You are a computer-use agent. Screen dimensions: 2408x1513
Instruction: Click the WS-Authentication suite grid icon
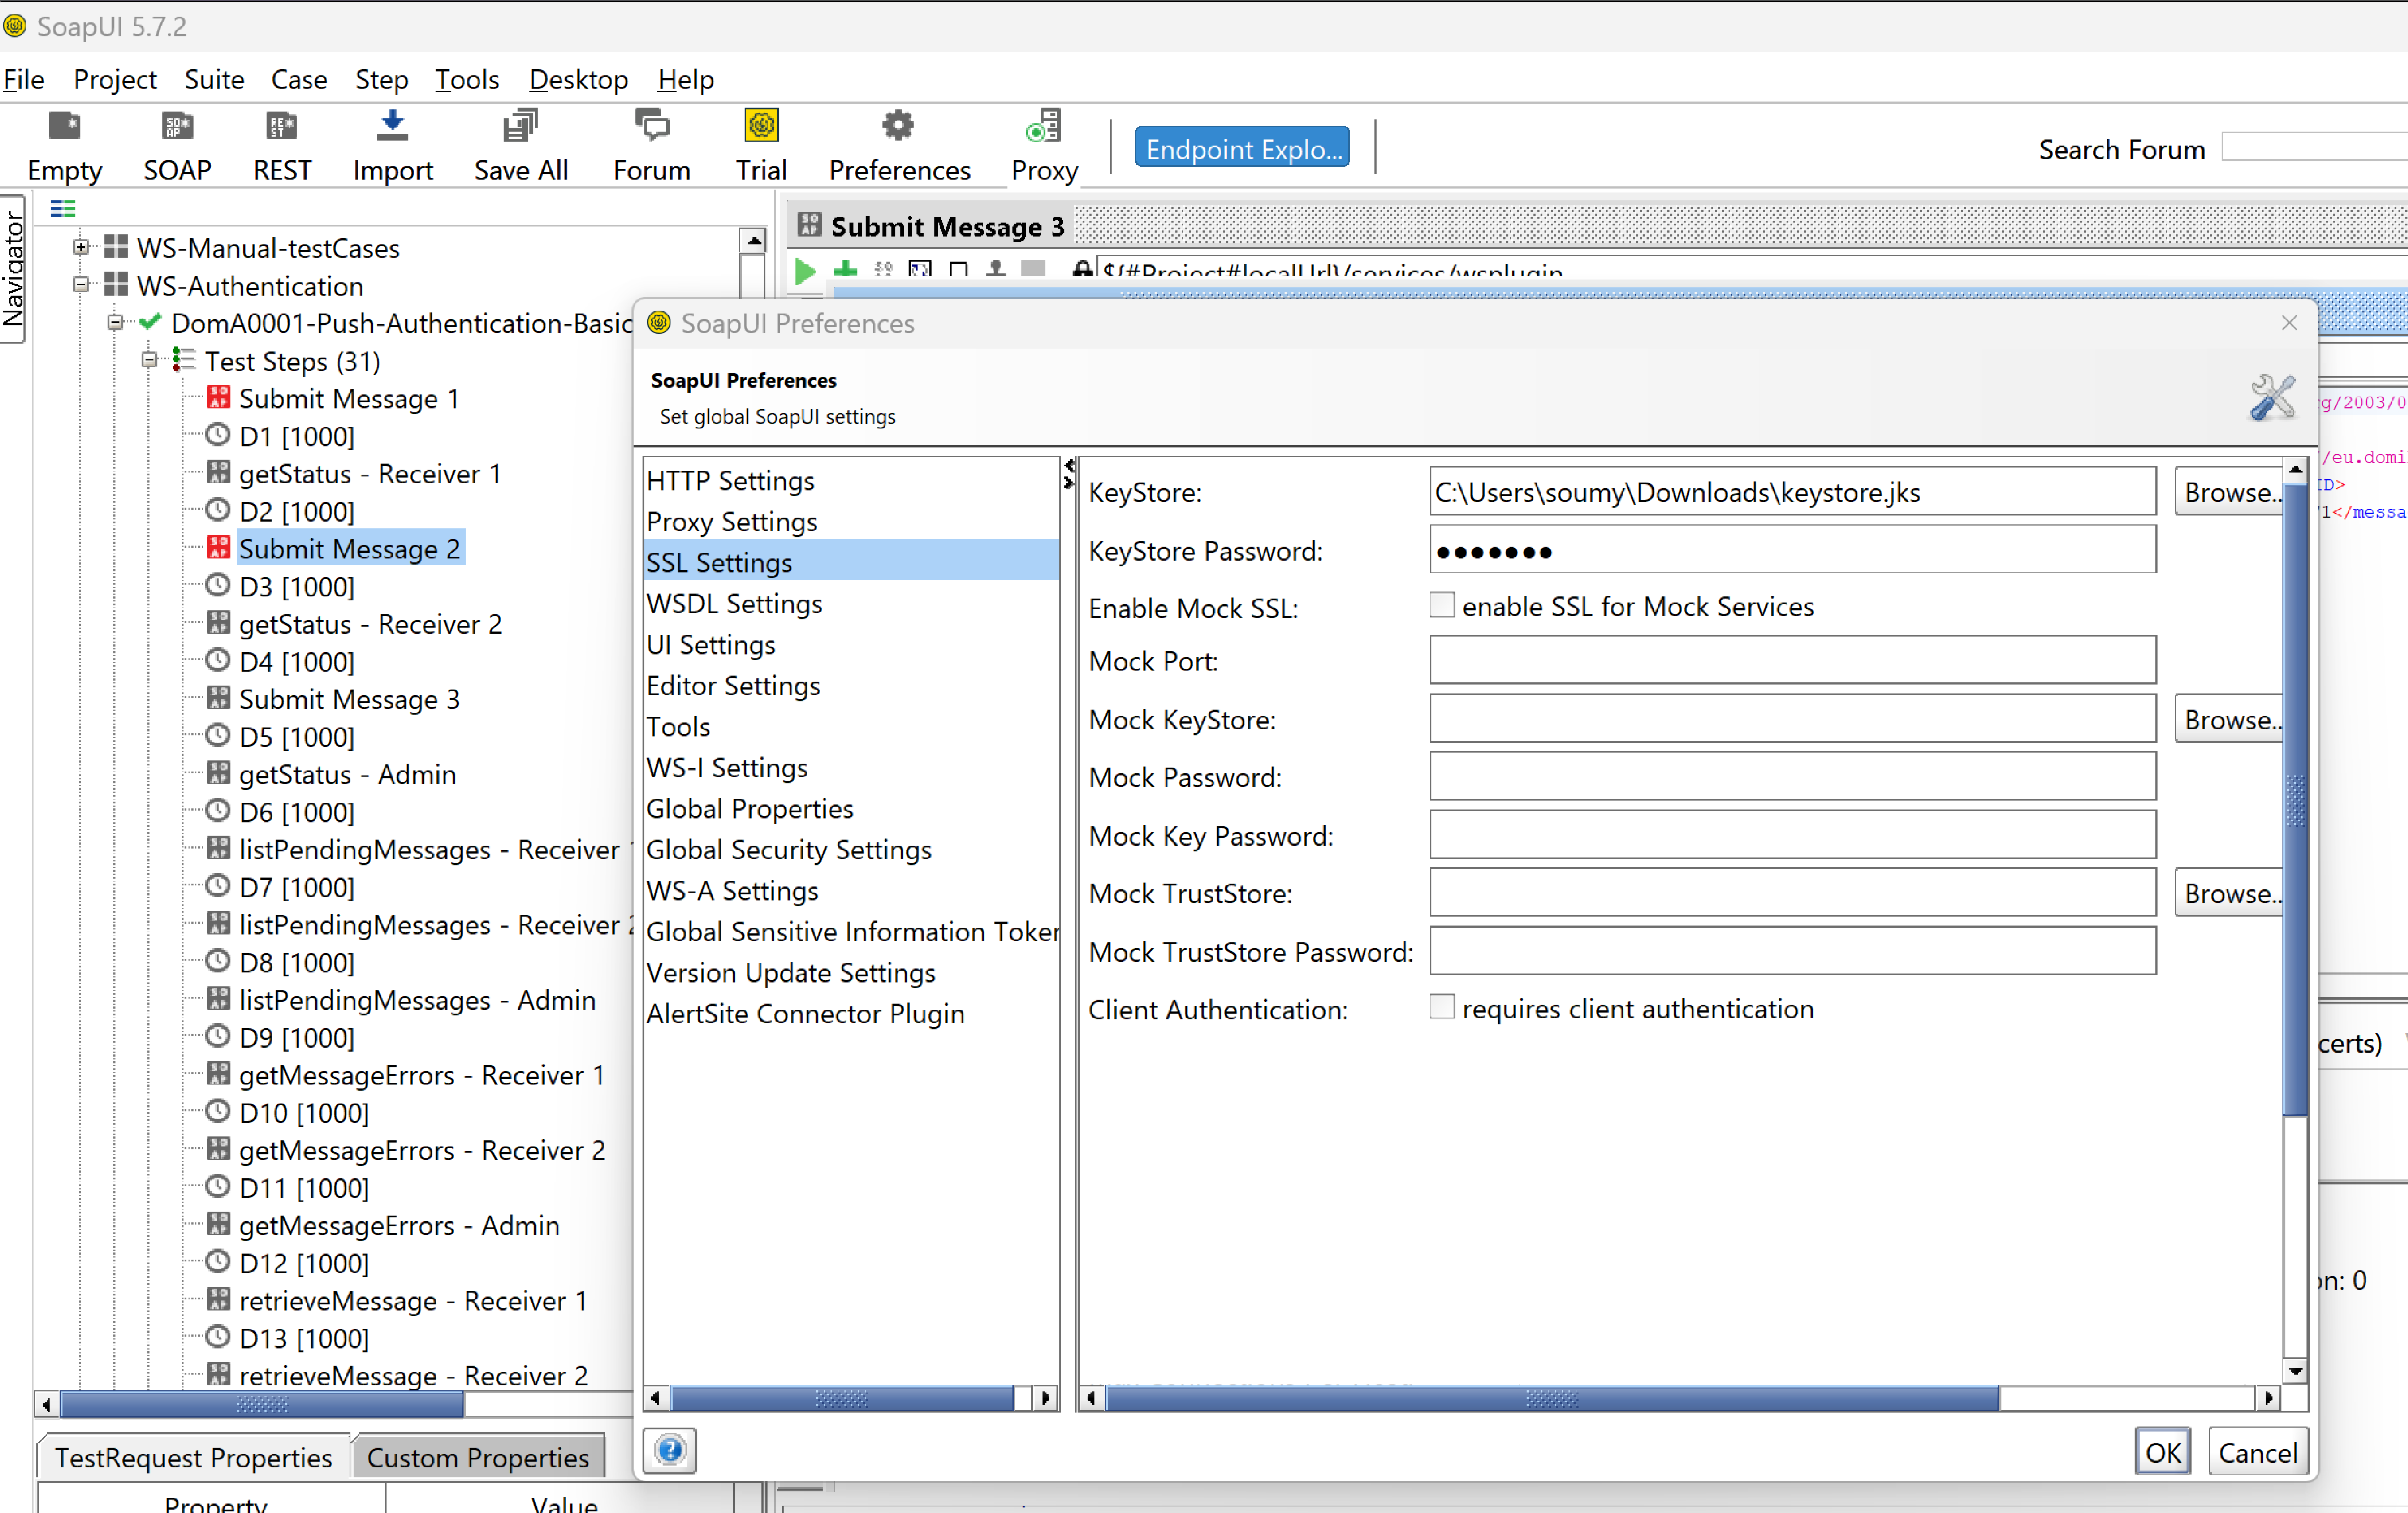[116, 285]
